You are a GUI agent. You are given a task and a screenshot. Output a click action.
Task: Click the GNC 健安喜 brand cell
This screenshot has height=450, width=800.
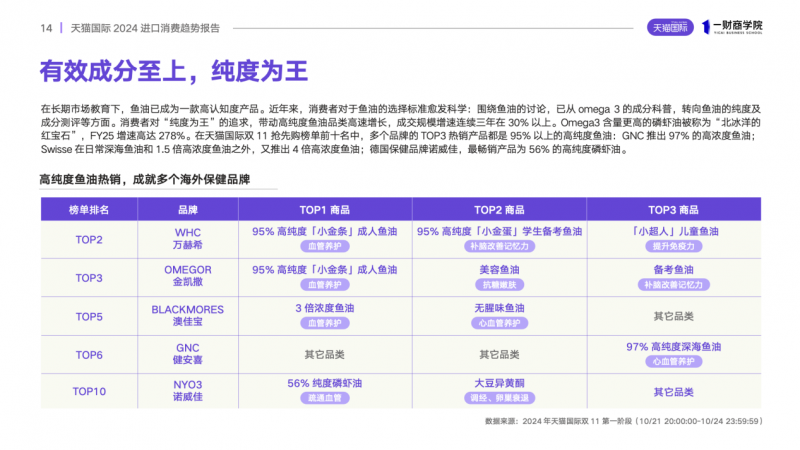[188, 354]
